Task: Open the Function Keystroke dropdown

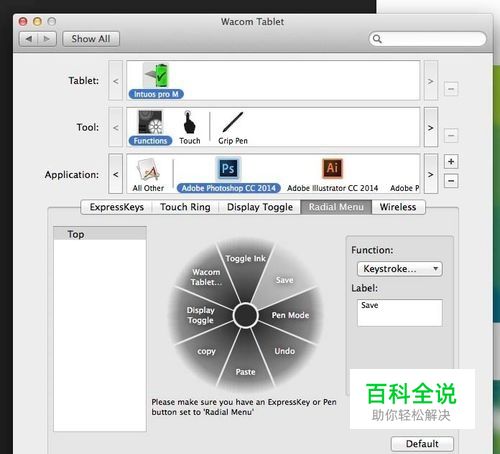Action: pyautogui.click(x=400, y=269)
